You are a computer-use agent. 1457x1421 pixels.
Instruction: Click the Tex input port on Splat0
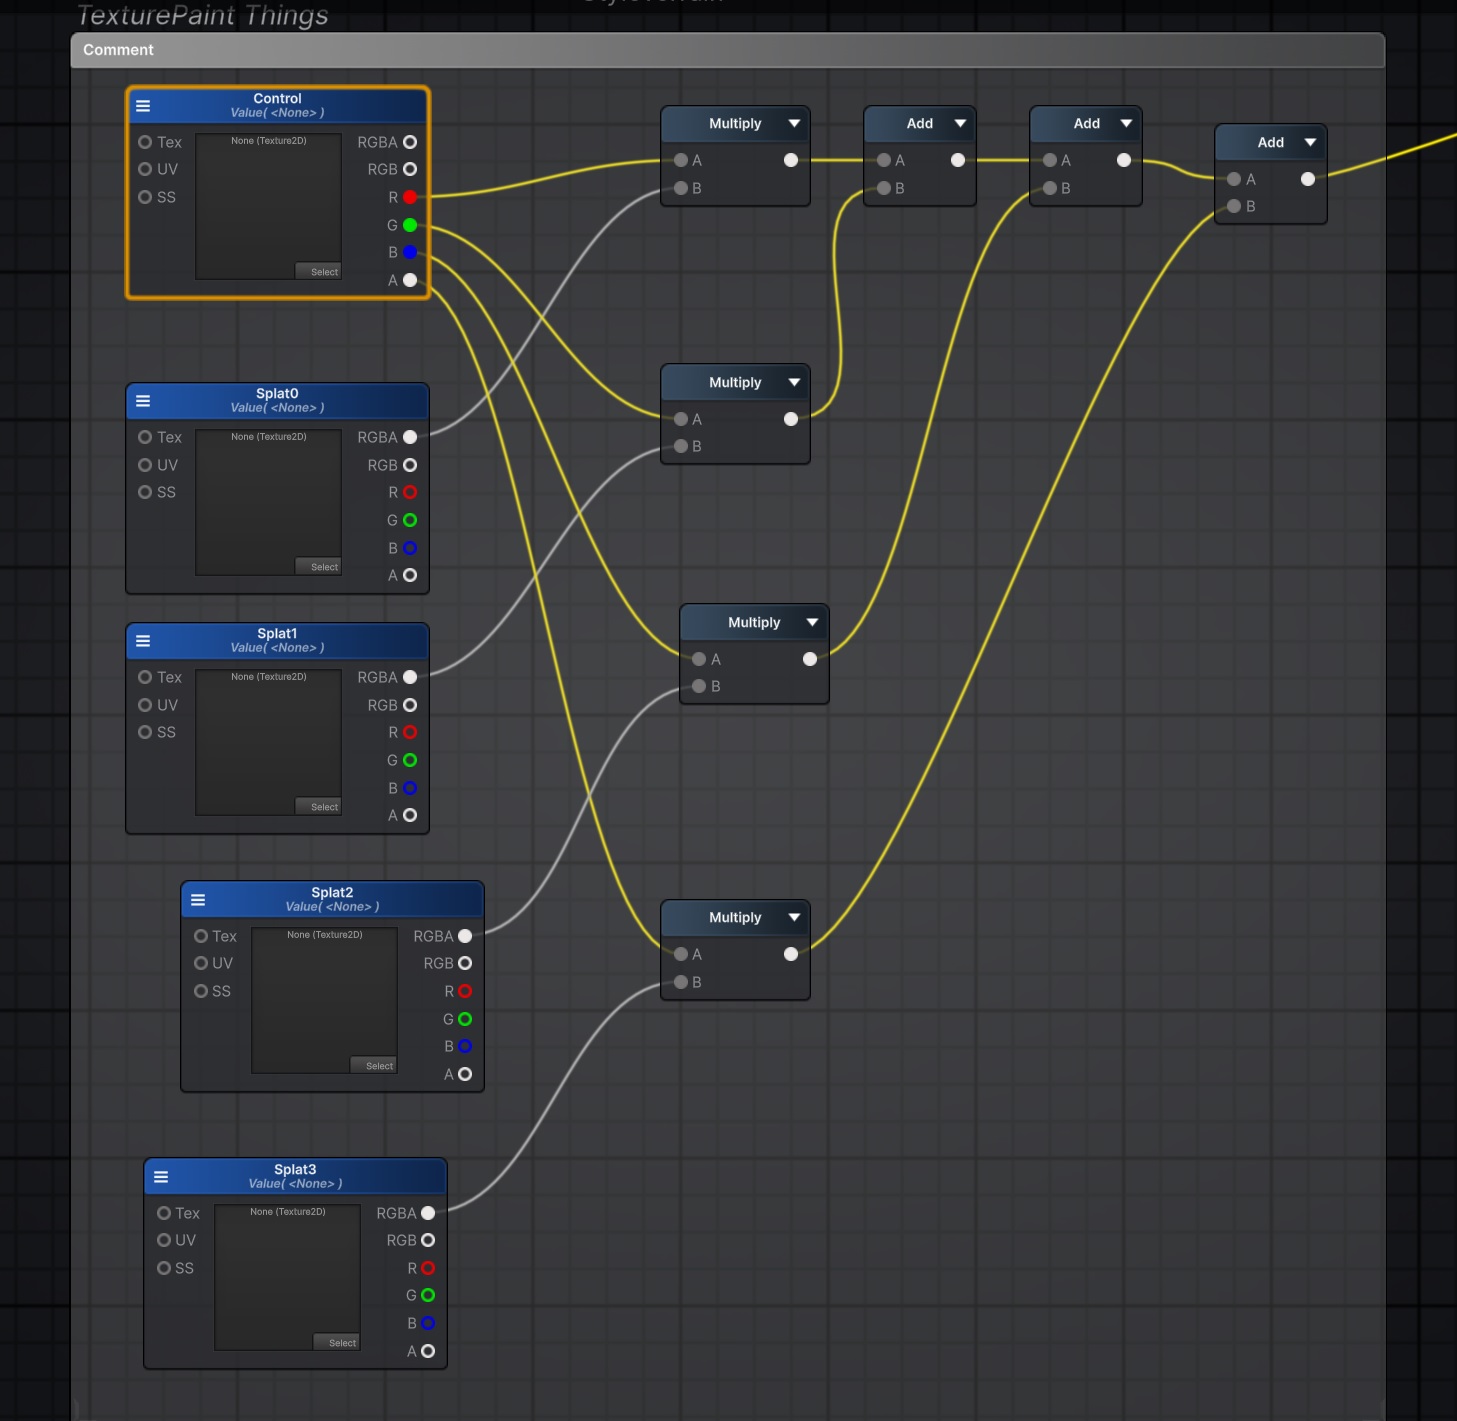pos(145,437)
